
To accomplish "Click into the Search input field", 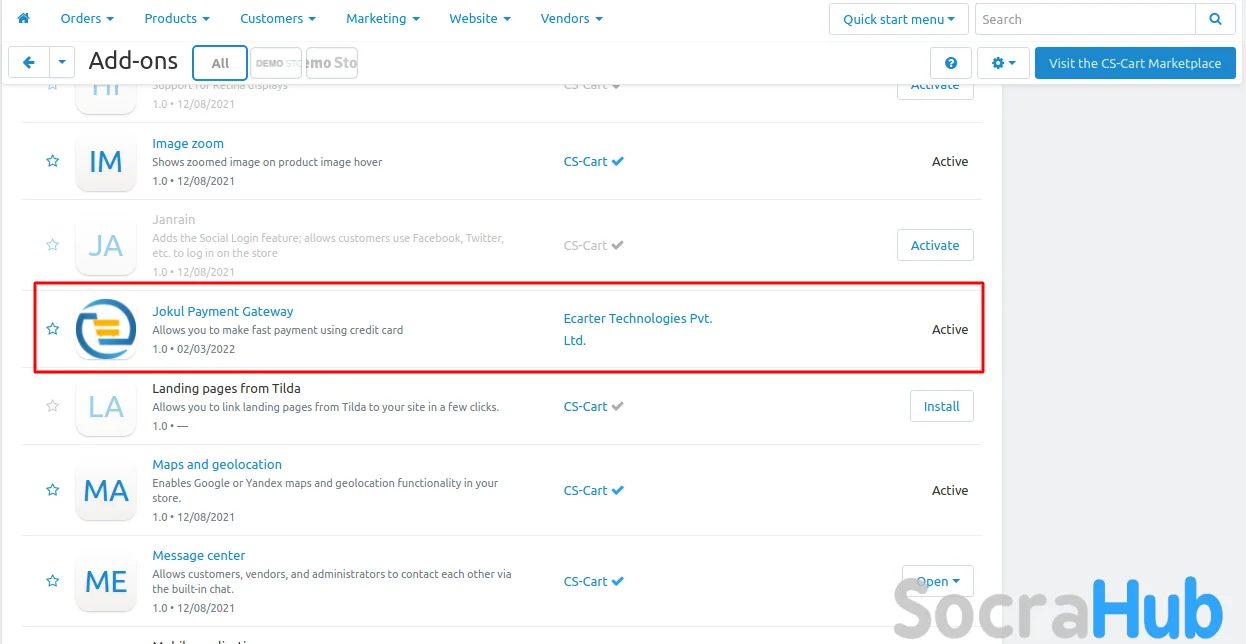I will click(x=1085, y=19).
